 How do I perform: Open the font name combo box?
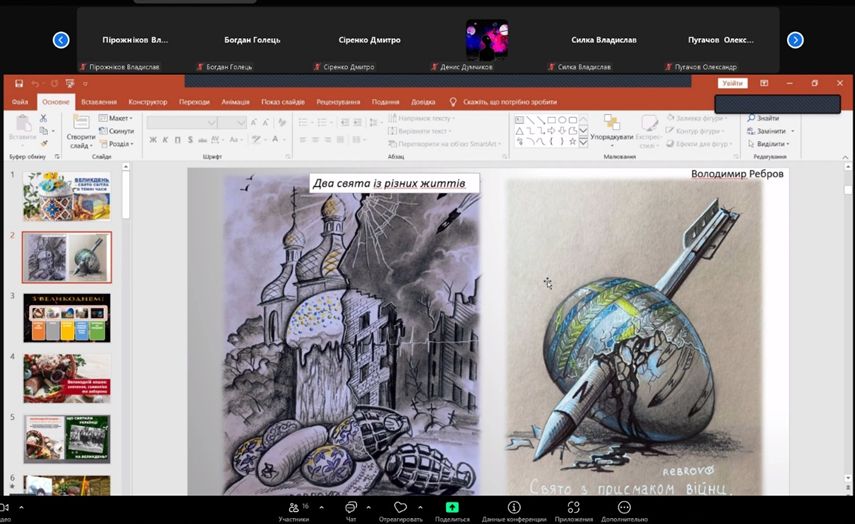click(x=182, y=122)
